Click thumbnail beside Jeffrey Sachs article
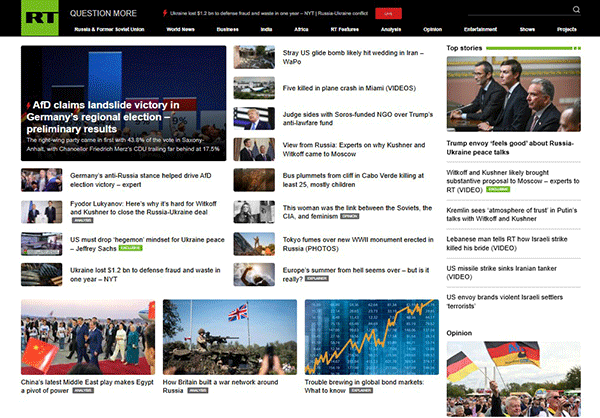 point(41,244)
